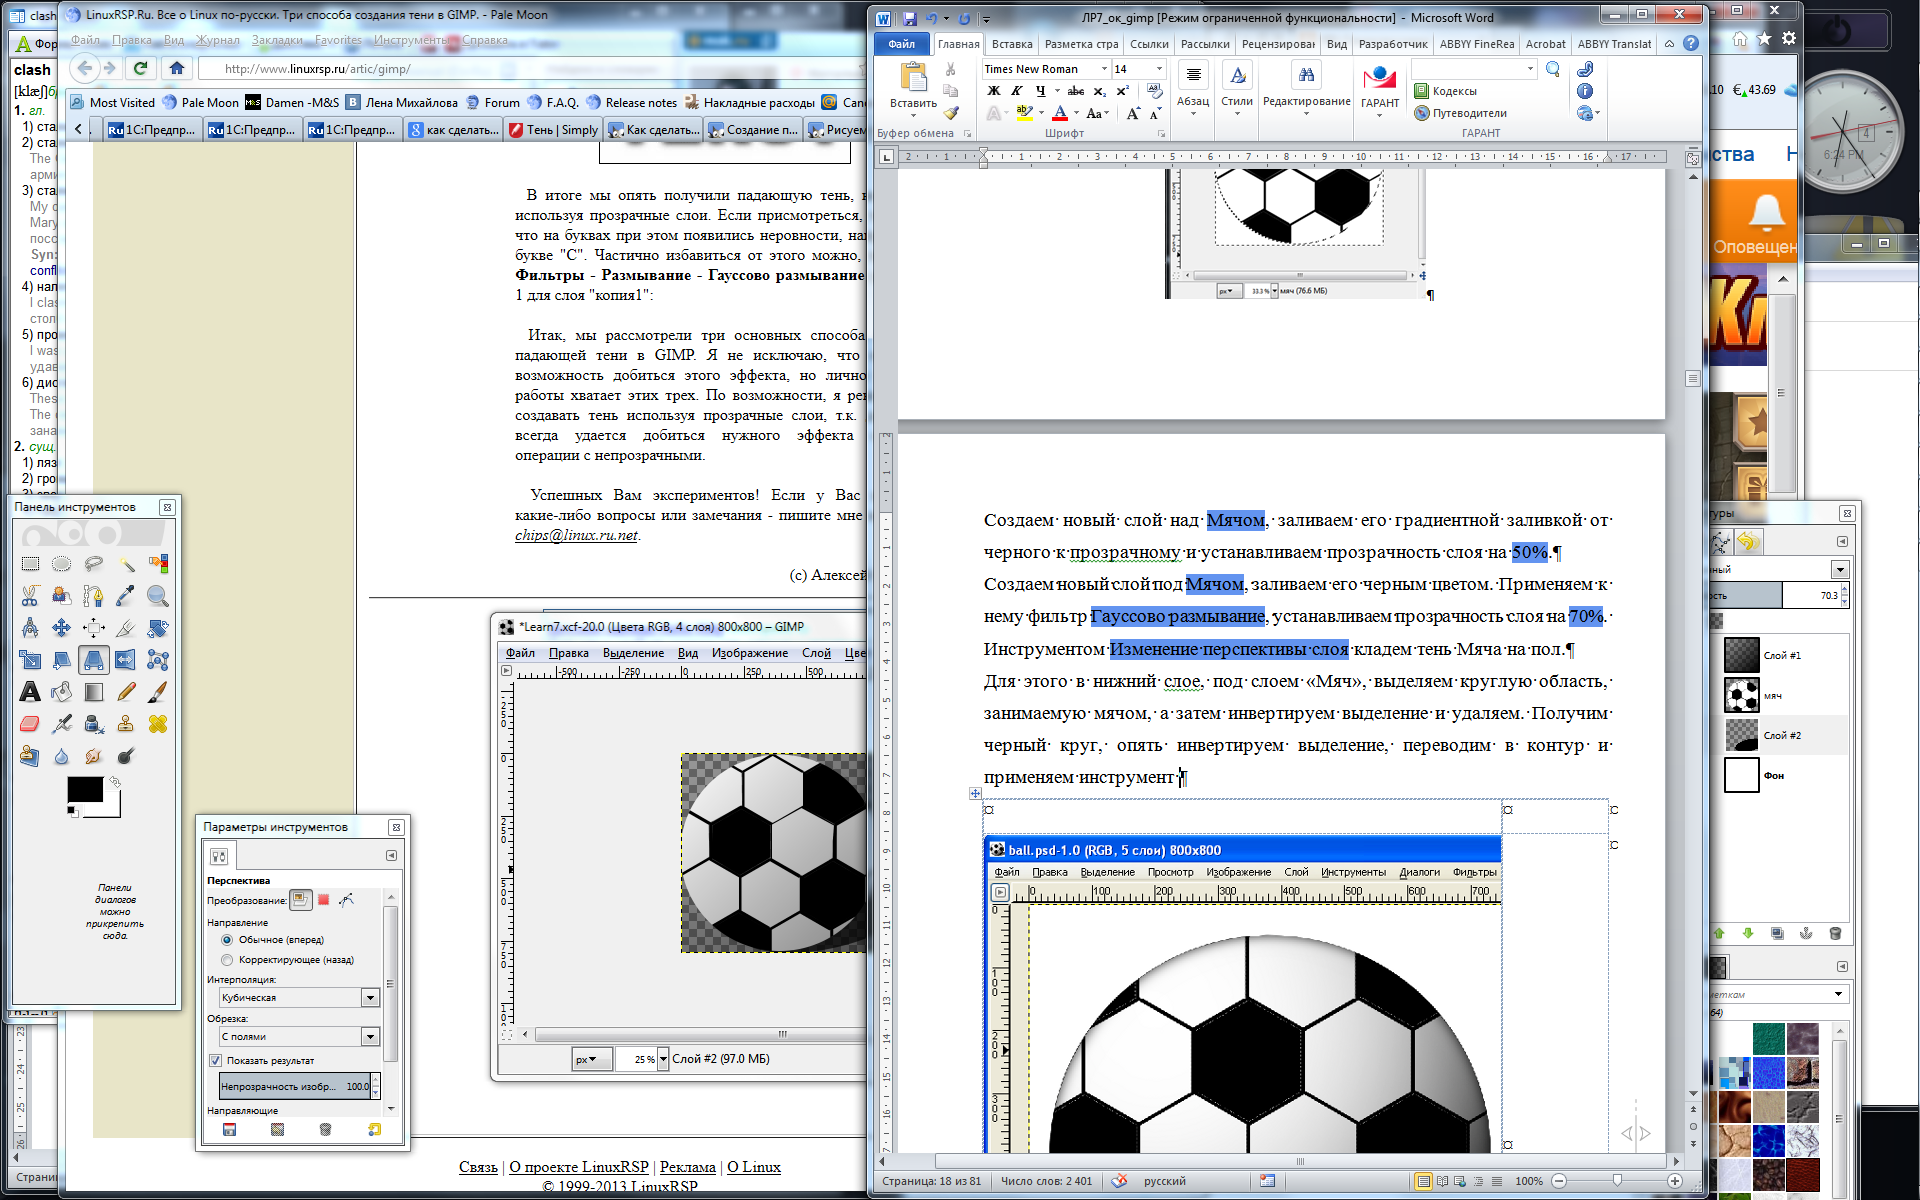
Task: Open 'Кубическая' interpolation dropdown
Action: click(x=299, y=998)
